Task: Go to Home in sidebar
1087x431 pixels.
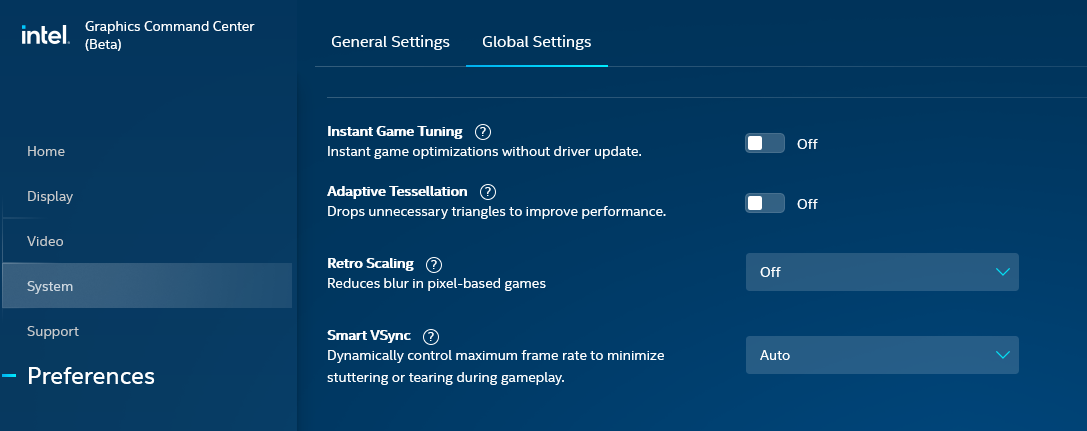Action: coord(46,151)
